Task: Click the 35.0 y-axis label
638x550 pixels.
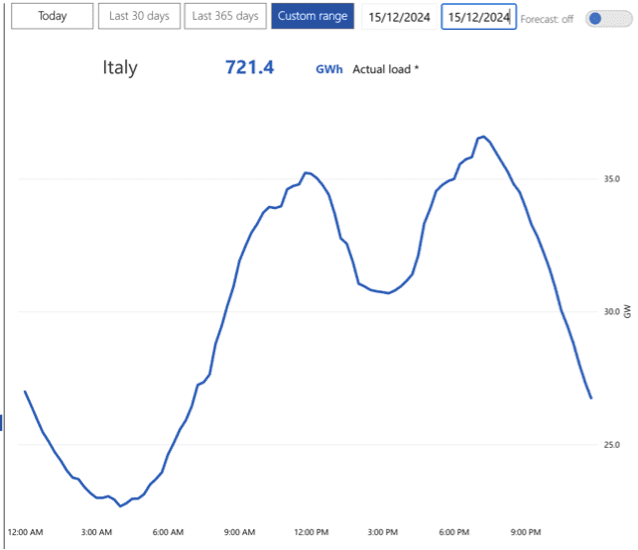Action: (x=612, y=179)
